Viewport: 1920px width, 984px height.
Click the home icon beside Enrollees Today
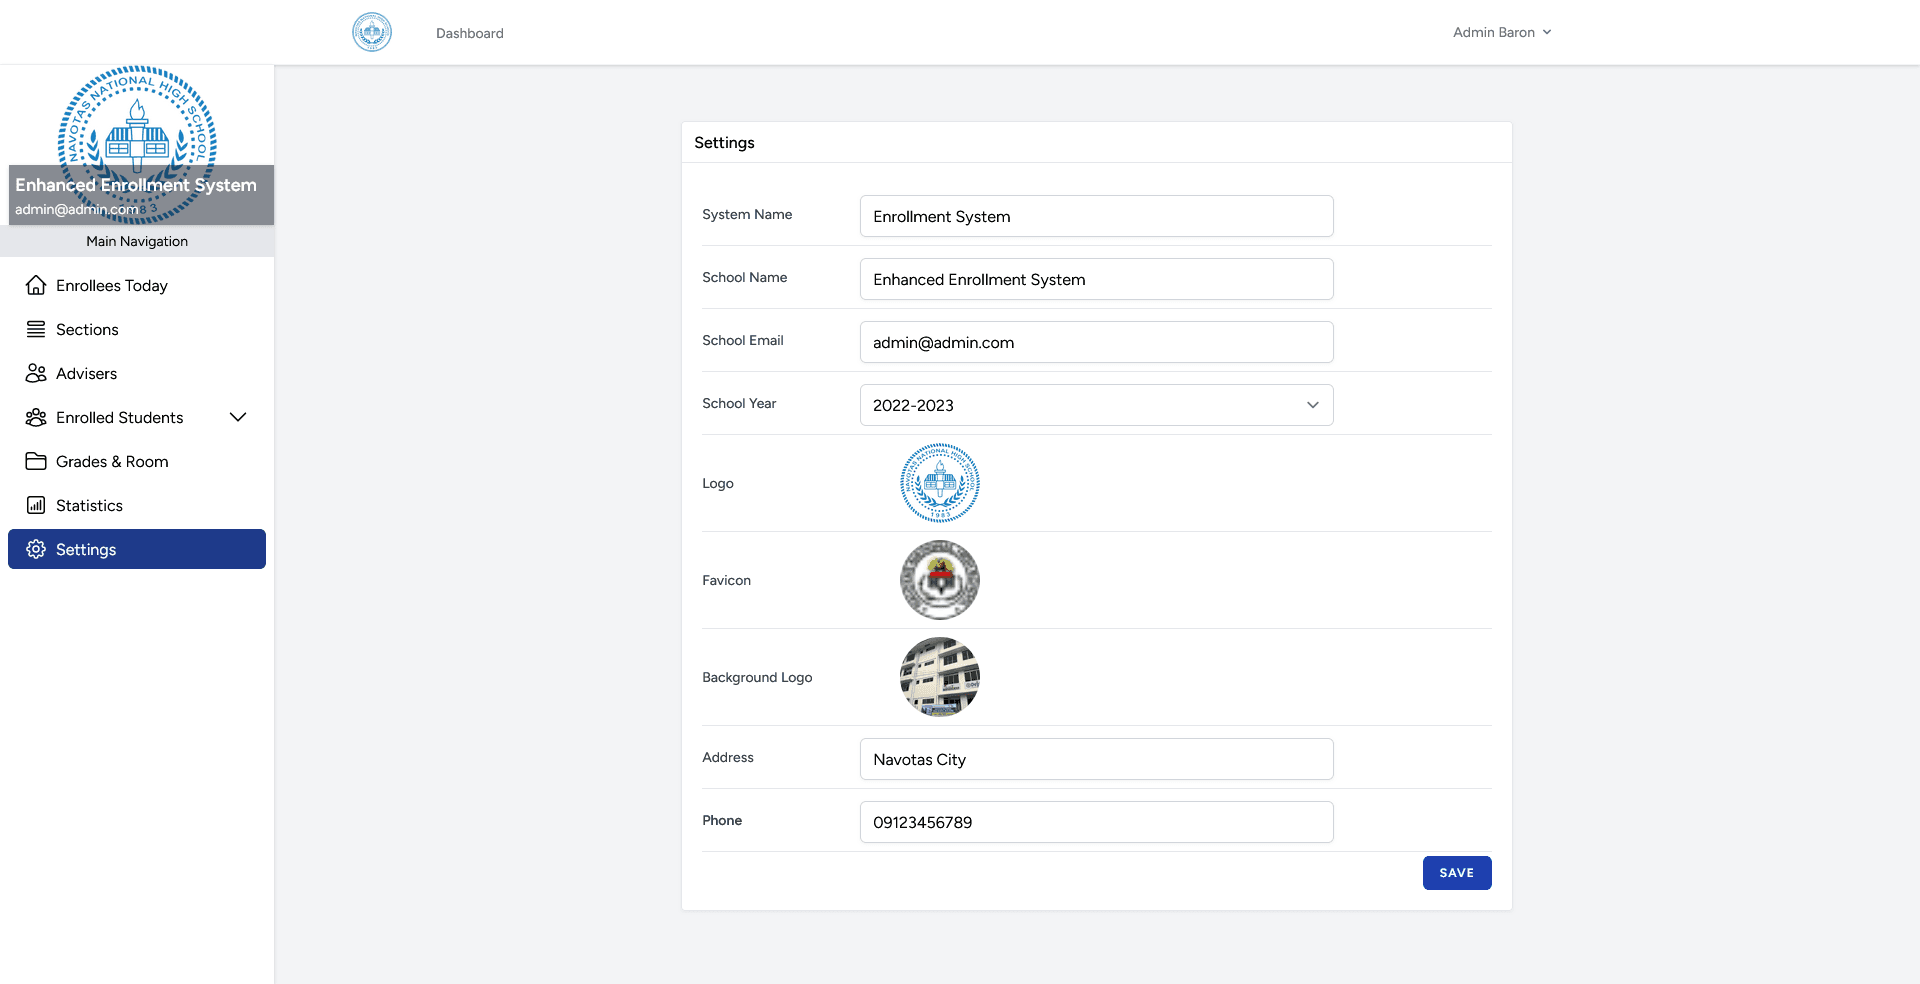[36, 285]
